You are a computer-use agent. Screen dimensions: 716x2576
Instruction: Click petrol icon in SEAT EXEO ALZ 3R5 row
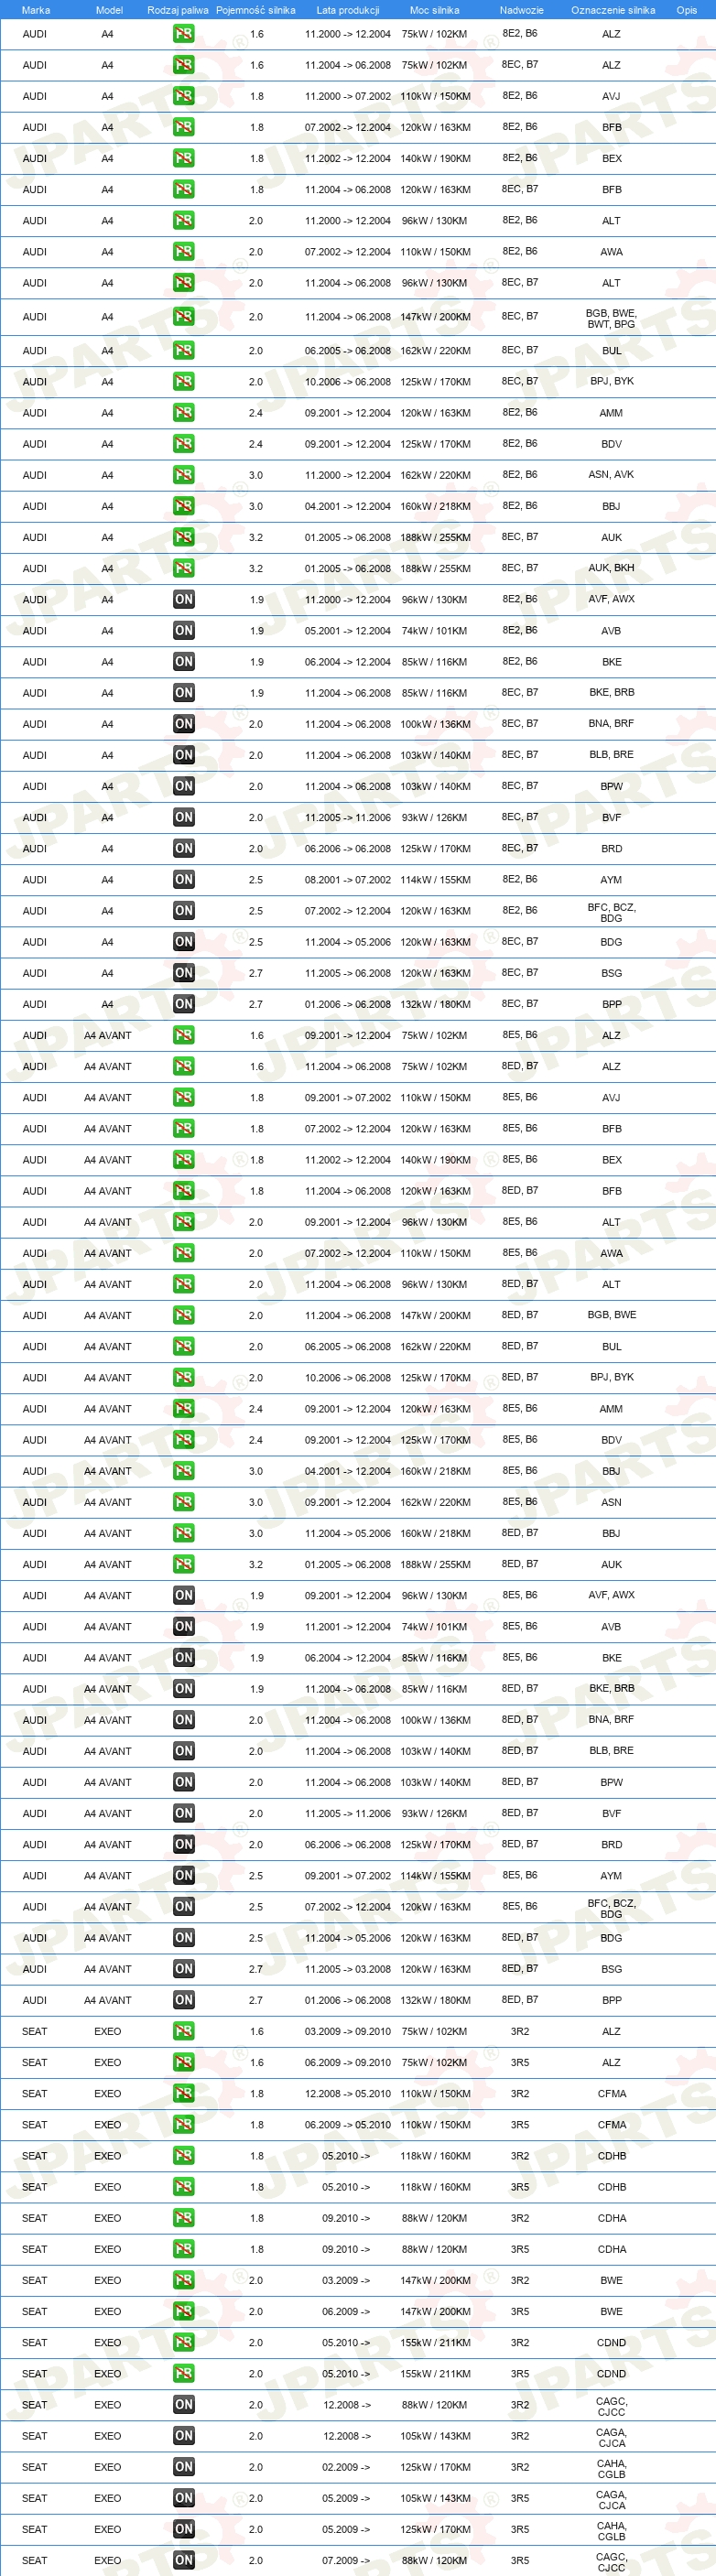point(183,2062)
